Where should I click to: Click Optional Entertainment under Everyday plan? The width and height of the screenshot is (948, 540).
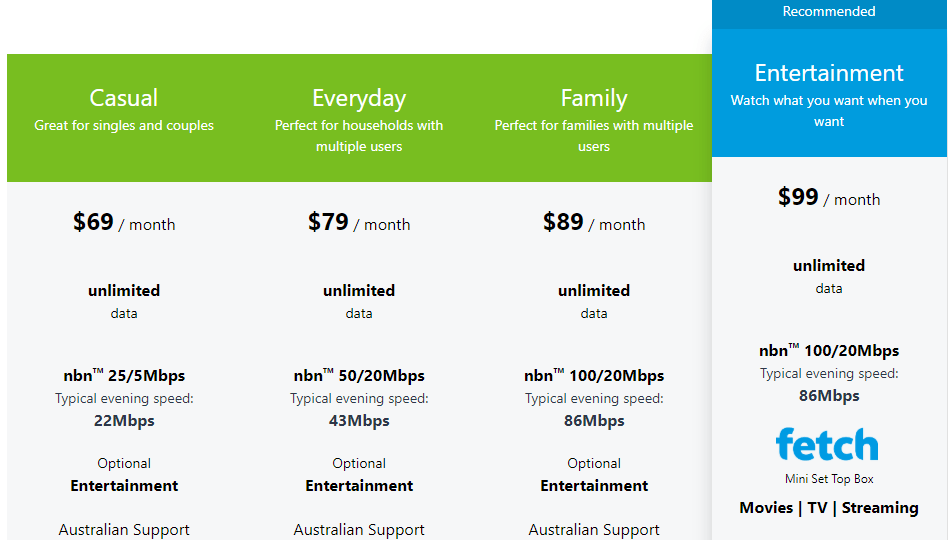click(x=359, y=476)
